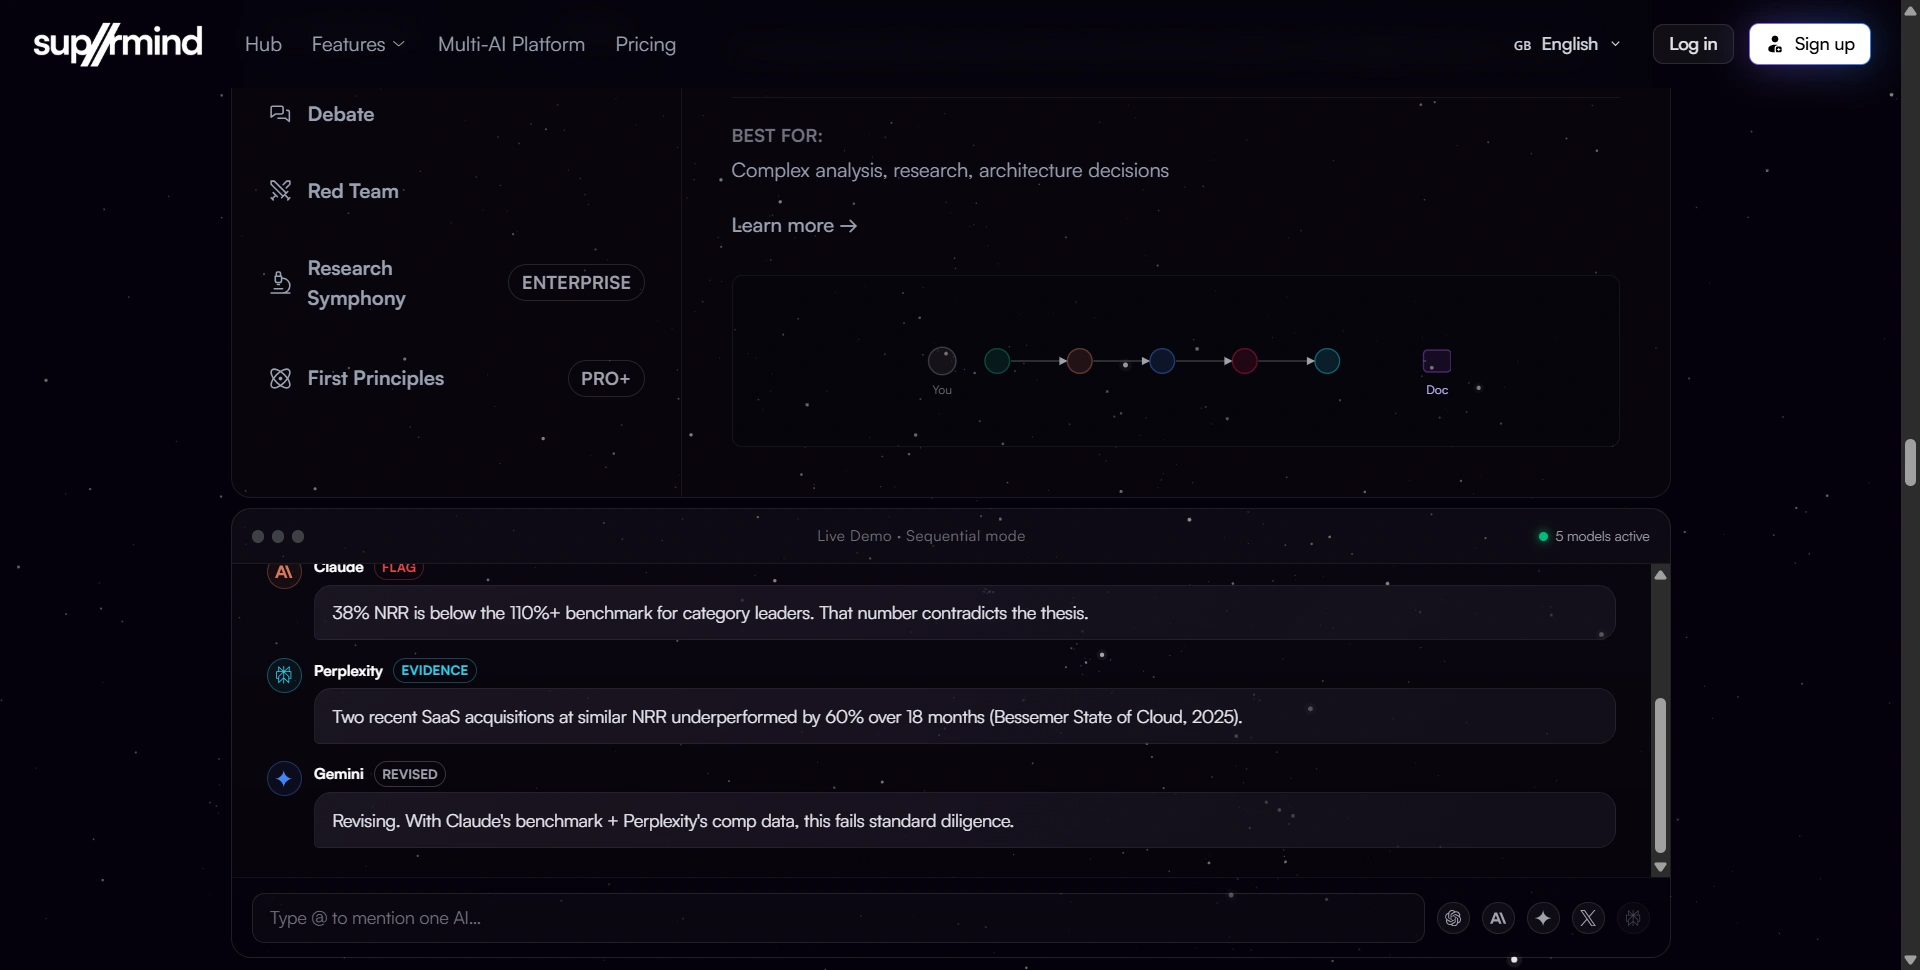1920x970 pixels.
Task: Click Perplexity avatar in the chat demo
Action: tap(284, 675)
